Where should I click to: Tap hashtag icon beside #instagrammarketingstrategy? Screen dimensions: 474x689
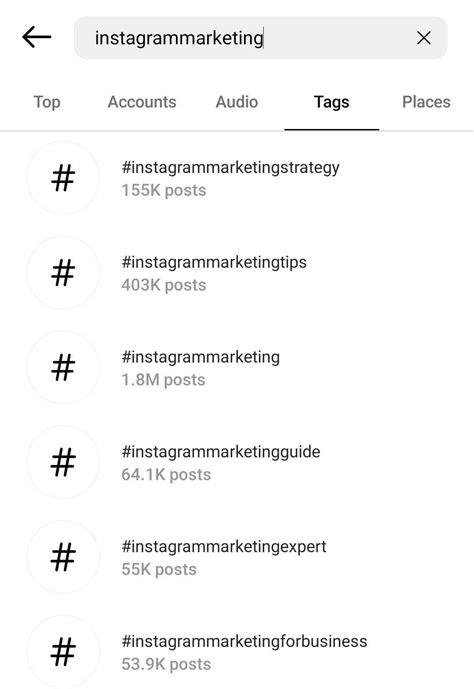(x=63, y=178)
